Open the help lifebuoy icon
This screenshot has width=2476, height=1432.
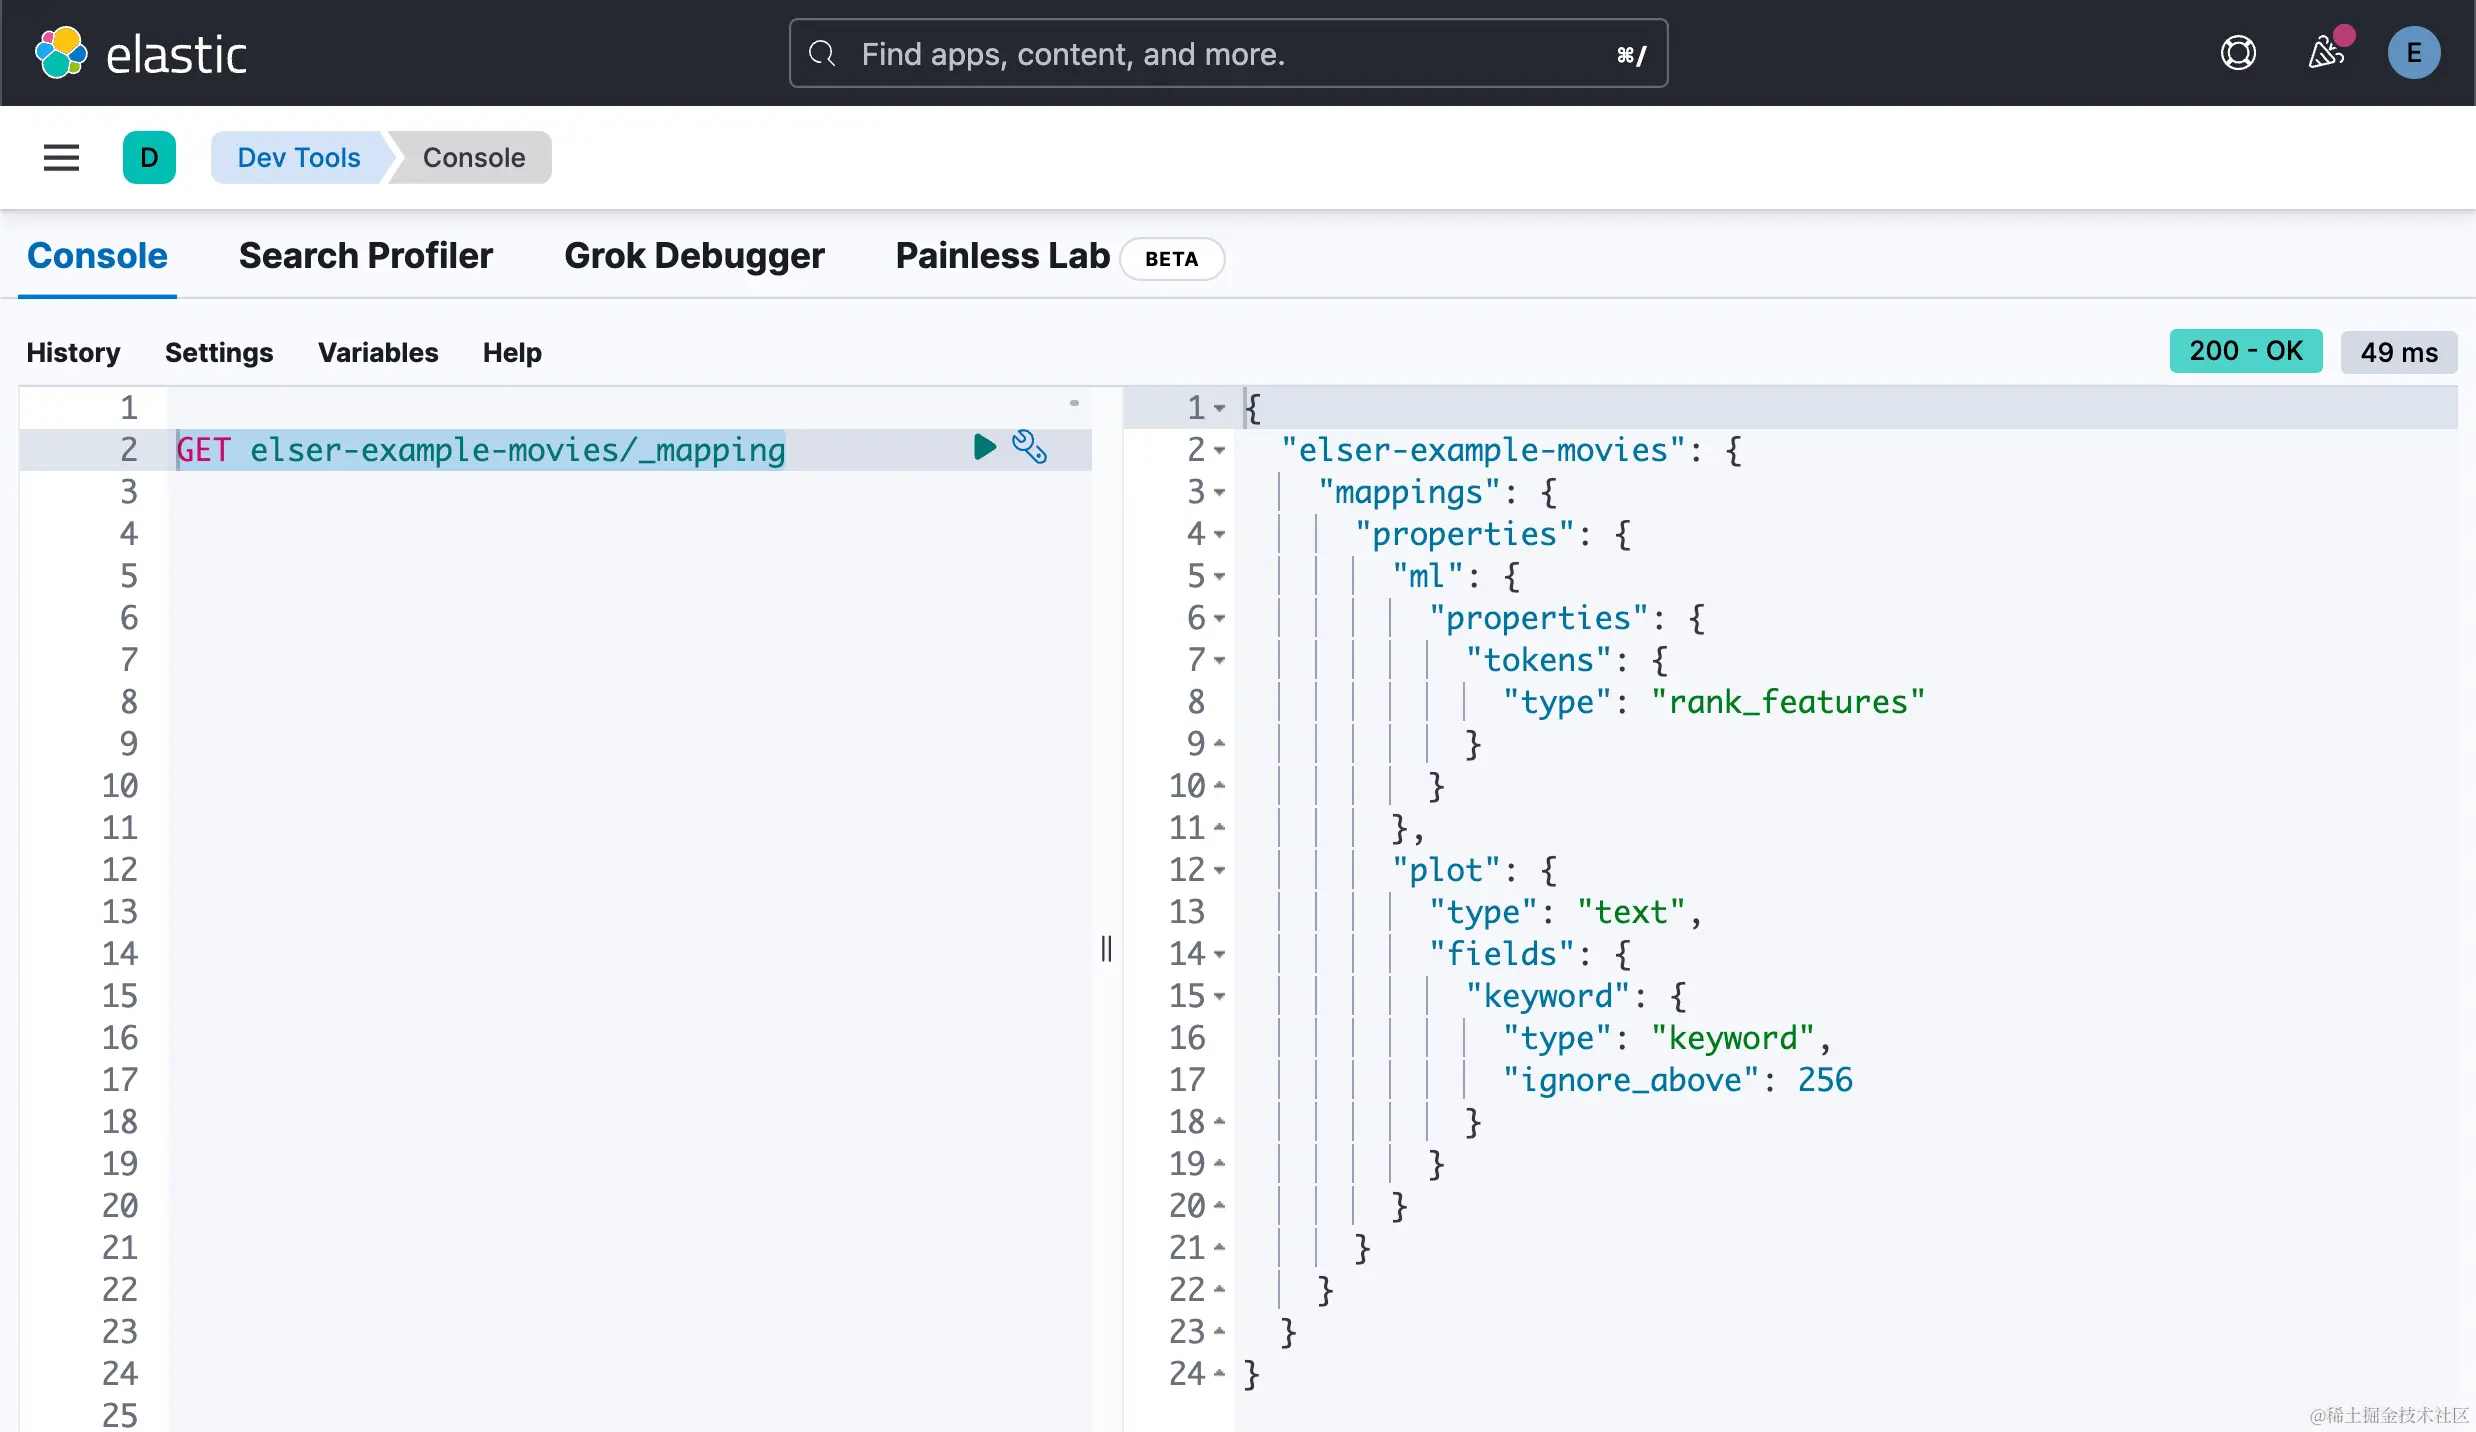[2238, 53]
